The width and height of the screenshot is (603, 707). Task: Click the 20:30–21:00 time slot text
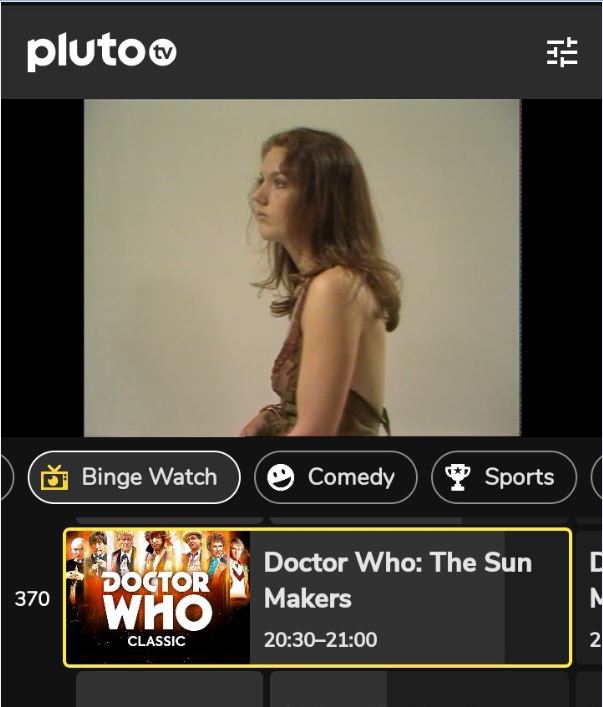point(320,639)
